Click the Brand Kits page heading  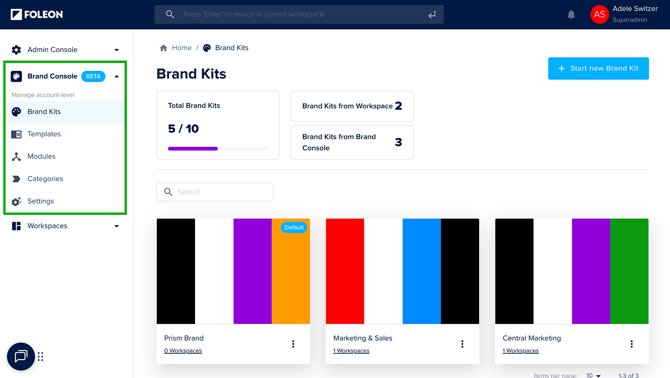click(x=191, y=73)
